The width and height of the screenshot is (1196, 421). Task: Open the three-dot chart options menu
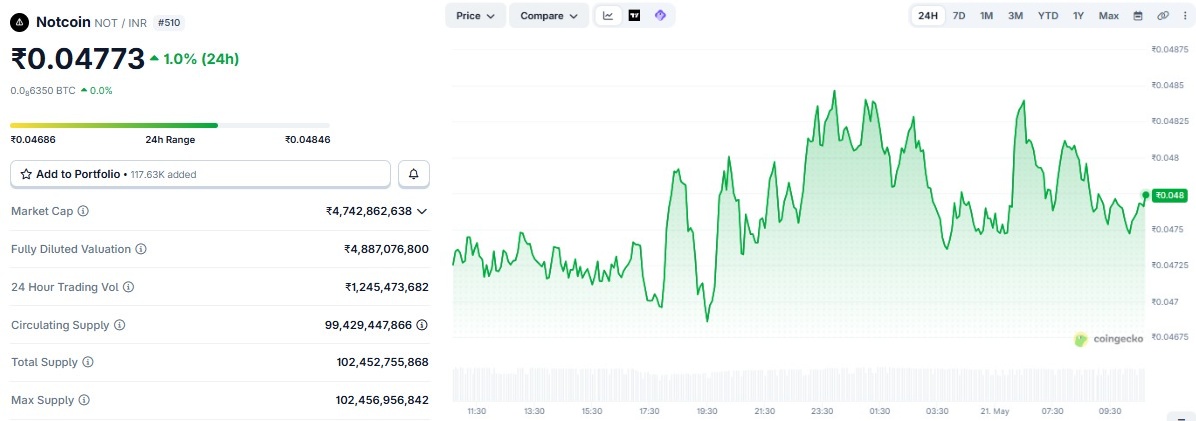pyautogui.click(x=1185, y=15)
